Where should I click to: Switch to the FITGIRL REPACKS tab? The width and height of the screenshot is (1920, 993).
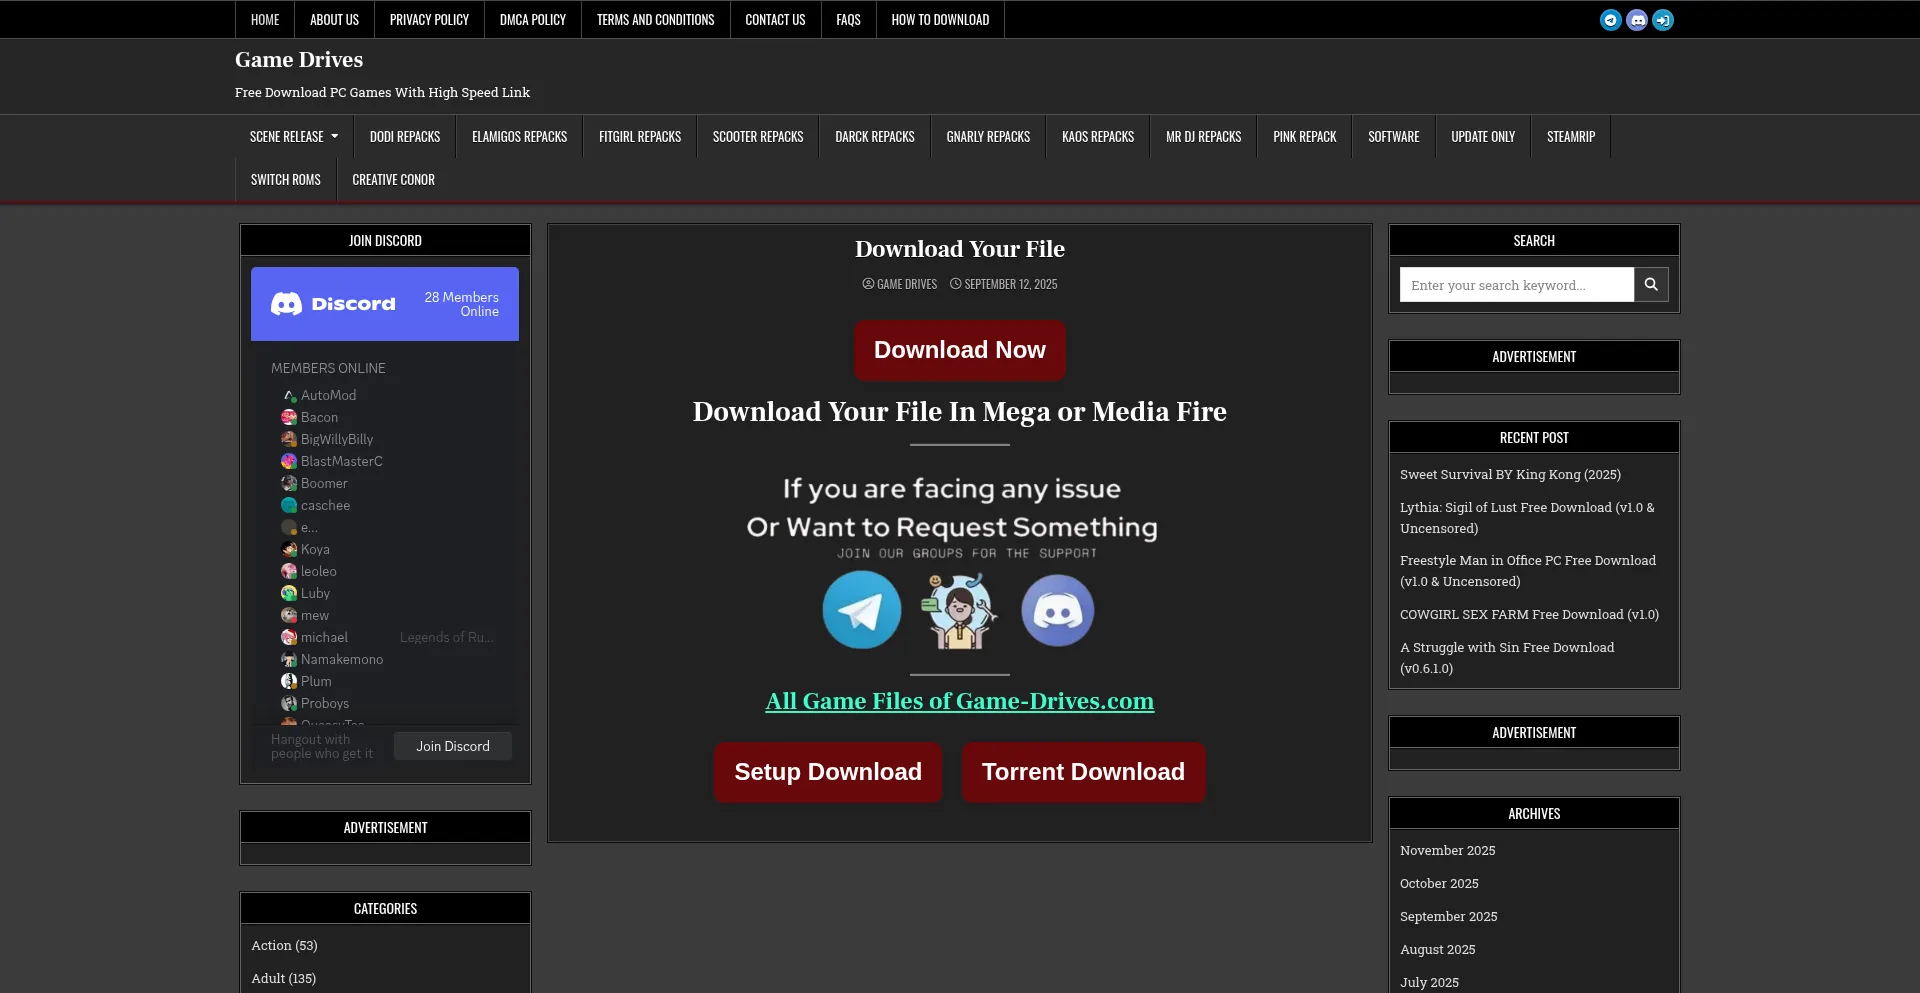pyautogui.click(x=639, y=136)
